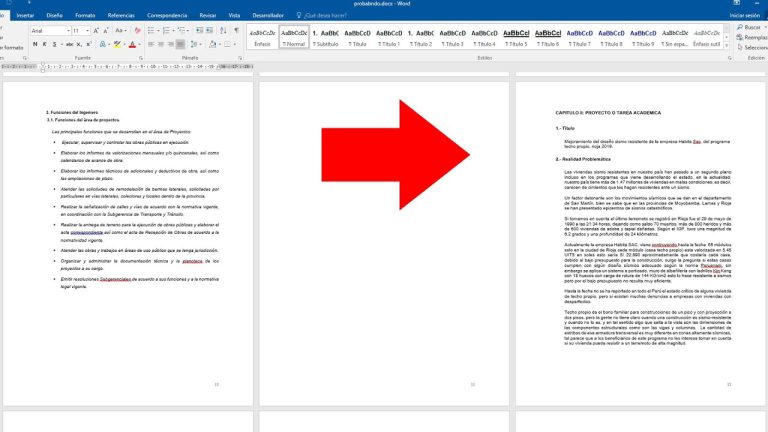
Task: Apply the red font color swatch
Action: click(132, 44)
